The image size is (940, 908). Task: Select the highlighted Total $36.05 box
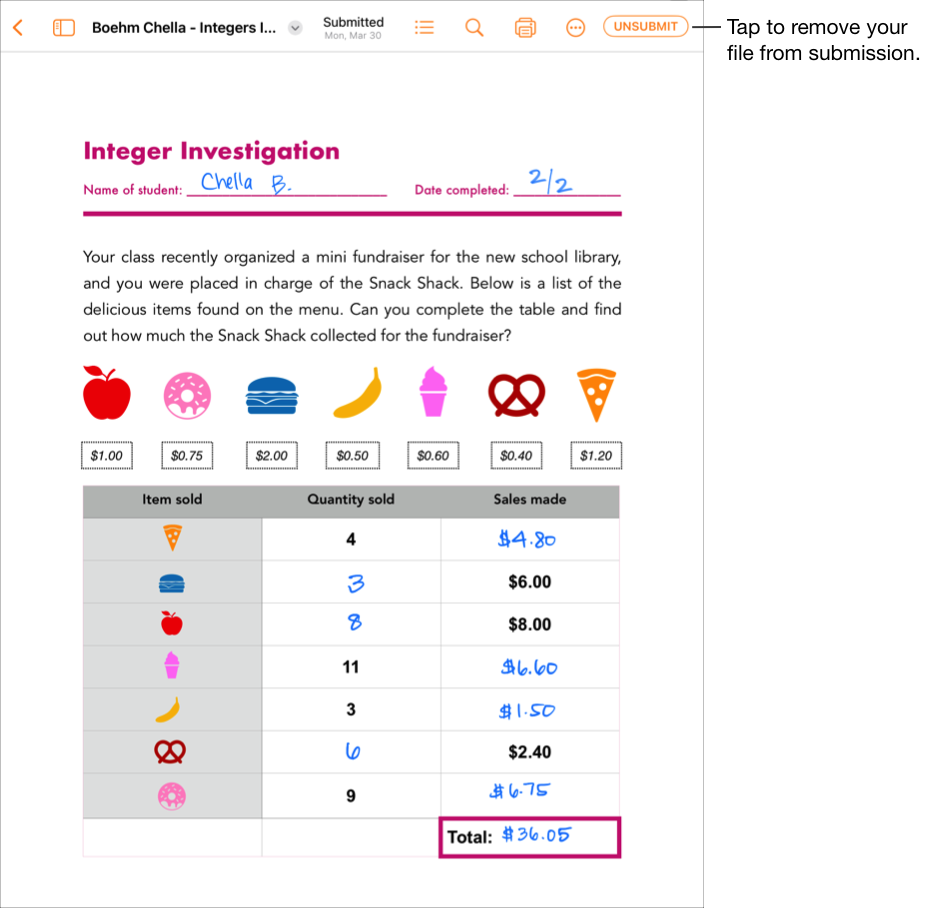click(529, 836)
